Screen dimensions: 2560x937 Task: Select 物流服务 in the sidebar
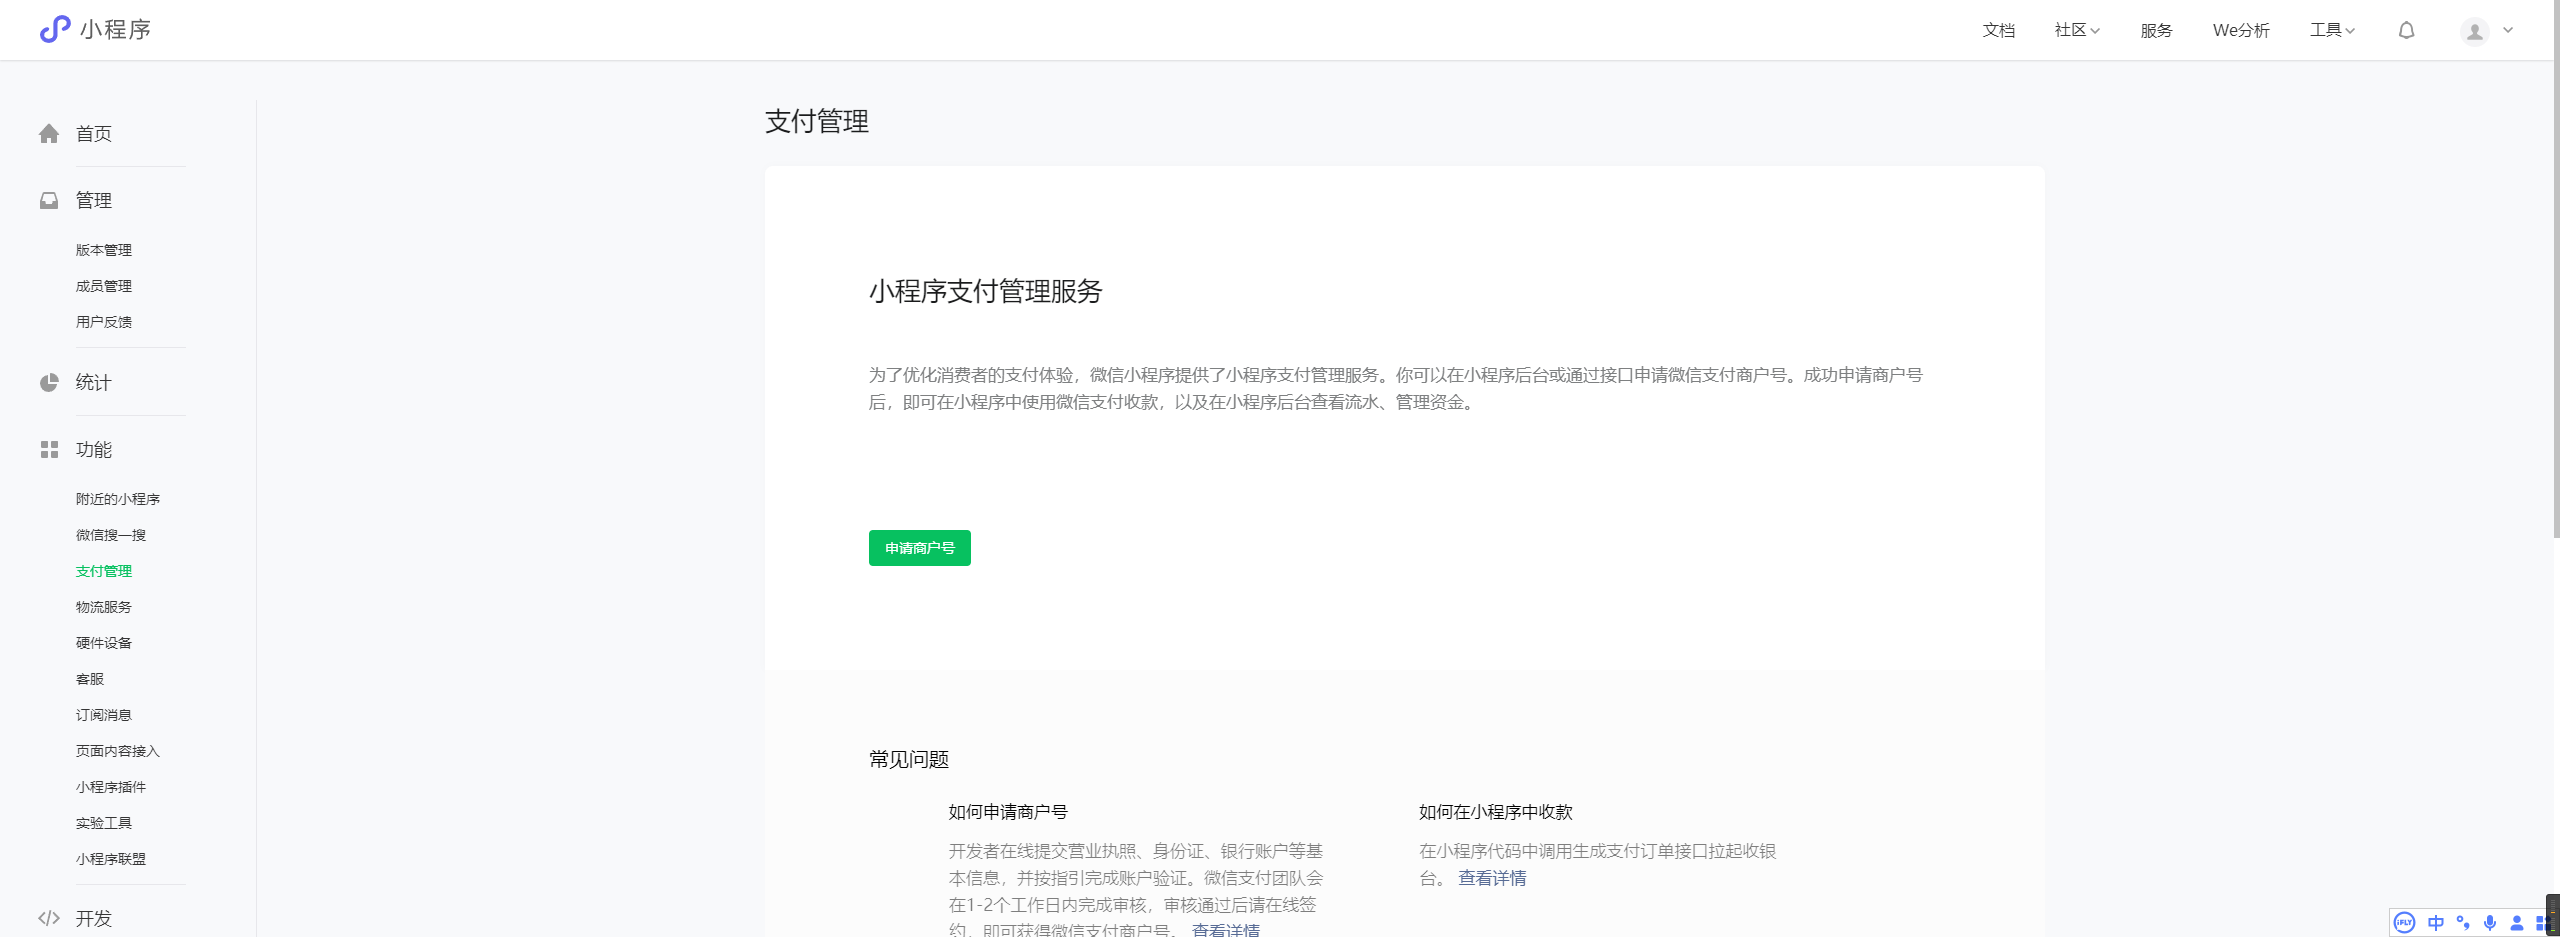[104, 607]
